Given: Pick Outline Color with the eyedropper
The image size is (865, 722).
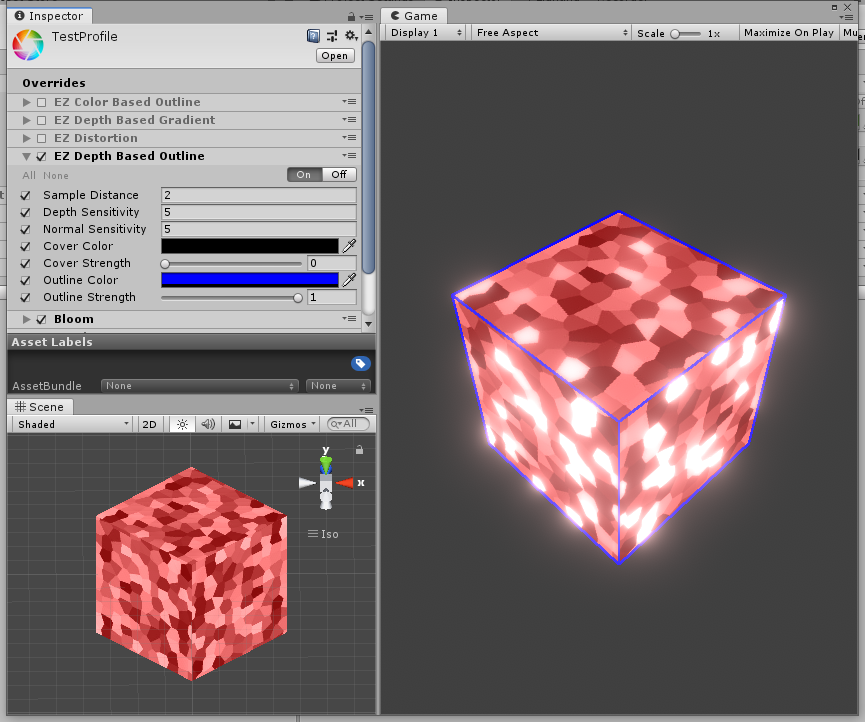Looking at the screenshot, I should 349,280.
